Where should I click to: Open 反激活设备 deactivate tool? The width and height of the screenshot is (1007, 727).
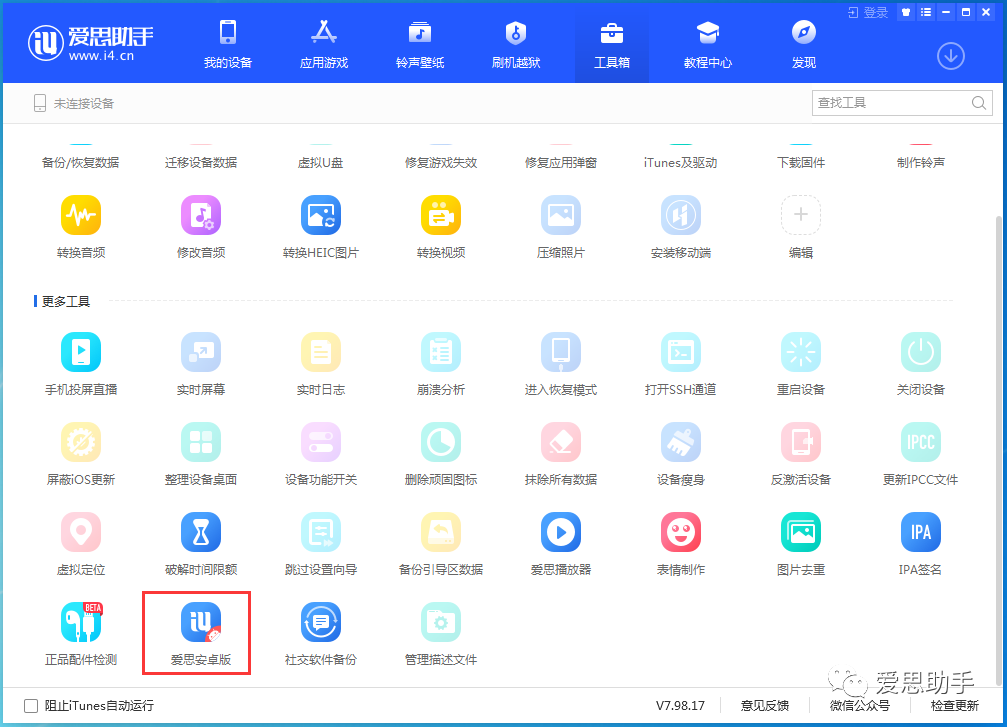[801, 442]
